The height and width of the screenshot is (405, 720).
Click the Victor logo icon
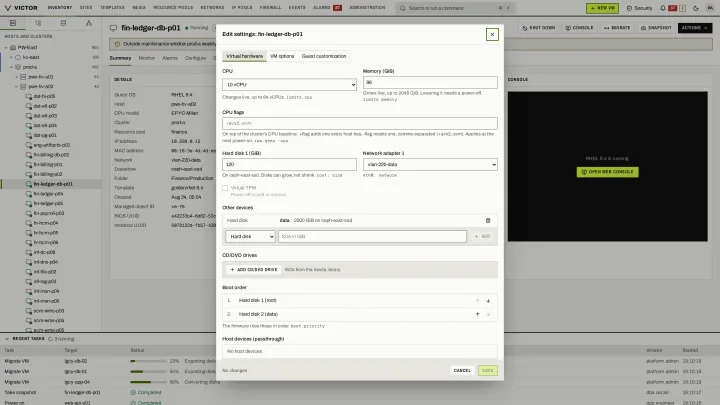pyautogui.click(x=7, y=8)
